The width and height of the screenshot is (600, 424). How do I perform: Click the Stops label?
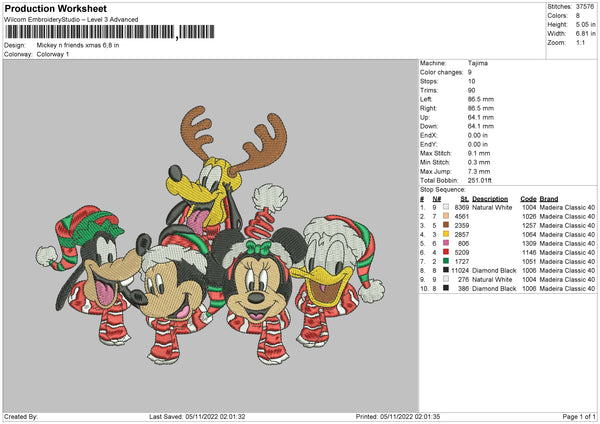click(429, 82)
